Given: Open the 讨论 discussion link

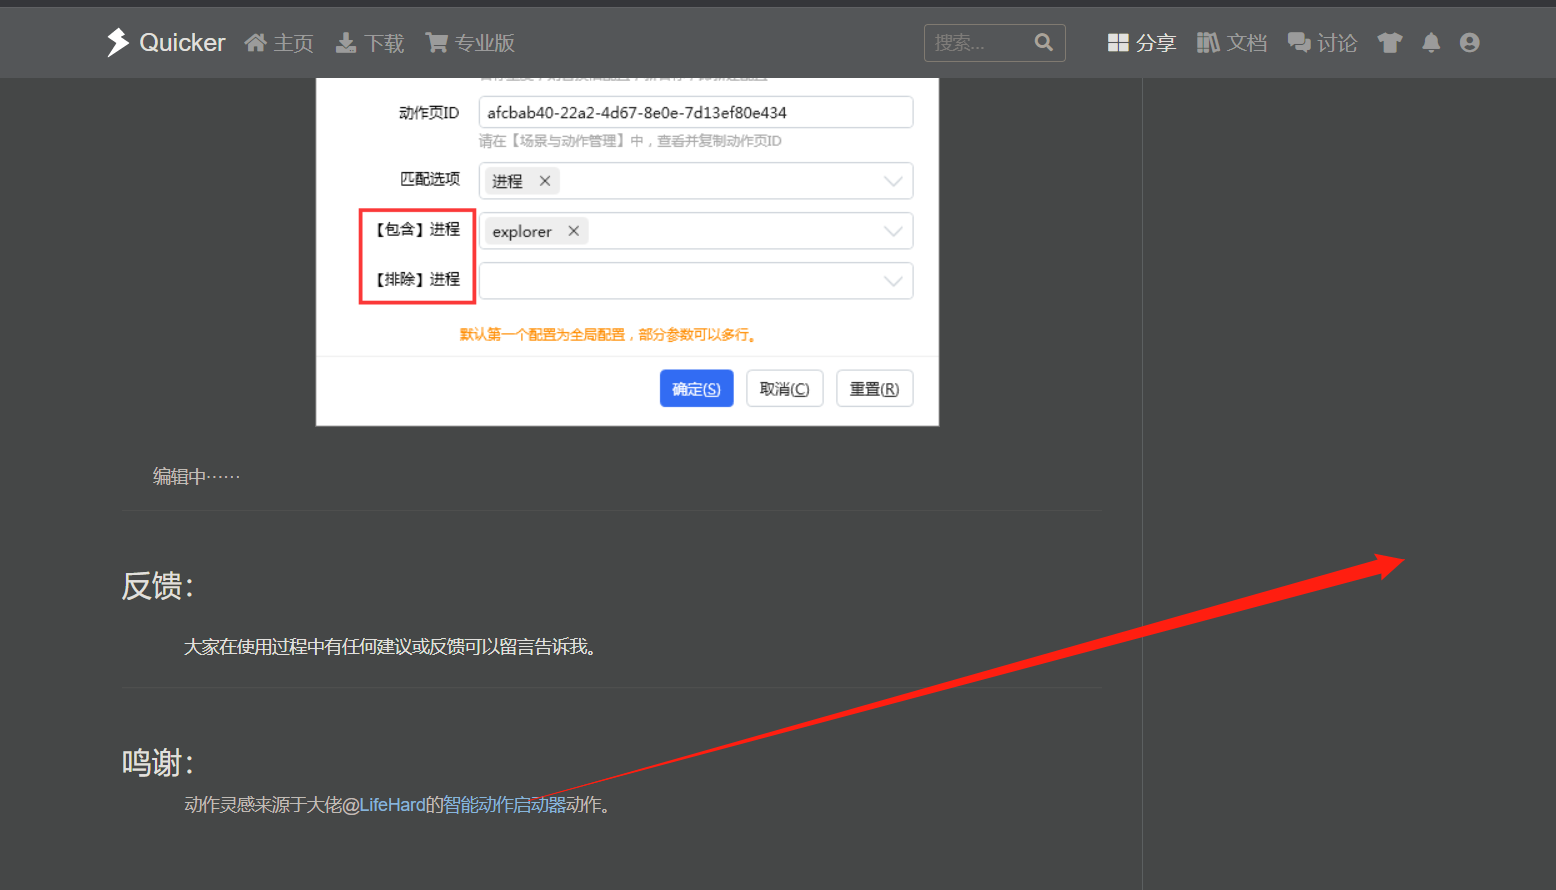Looking at the screenshot, I should pos(1322,42).
